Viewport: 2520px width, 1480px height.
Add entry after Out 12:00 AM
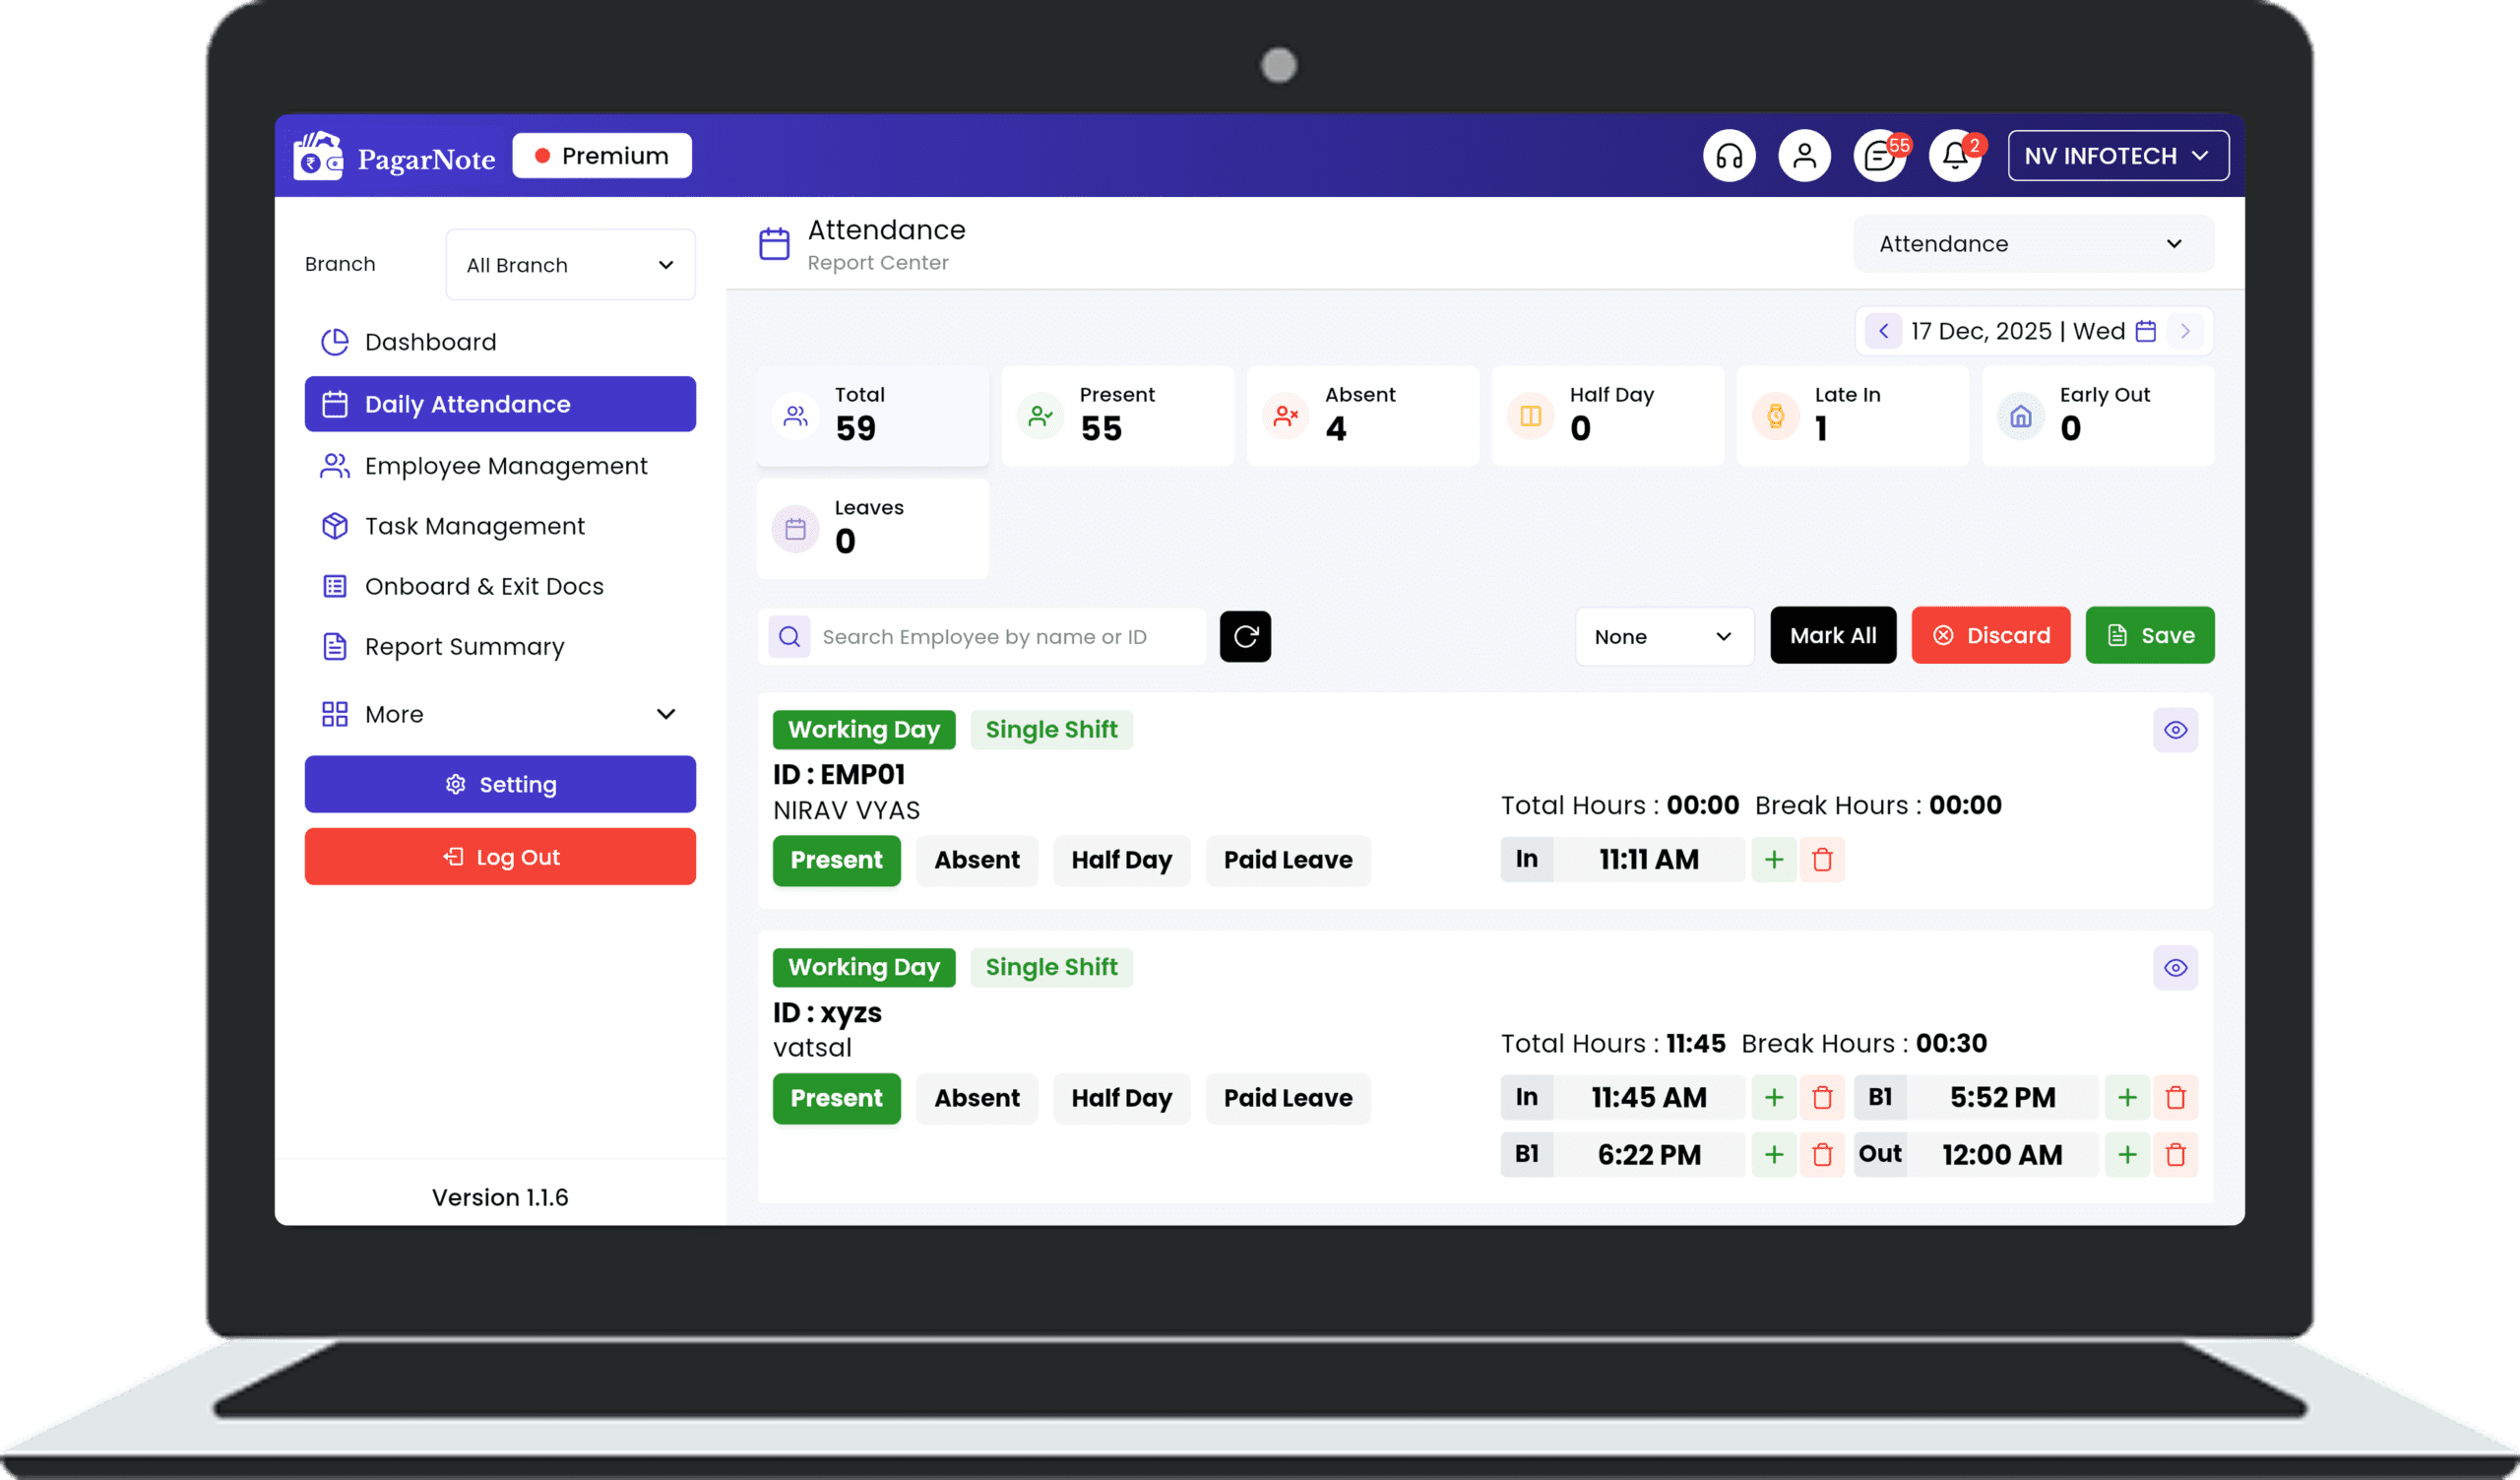(x=2127, y=1154)
